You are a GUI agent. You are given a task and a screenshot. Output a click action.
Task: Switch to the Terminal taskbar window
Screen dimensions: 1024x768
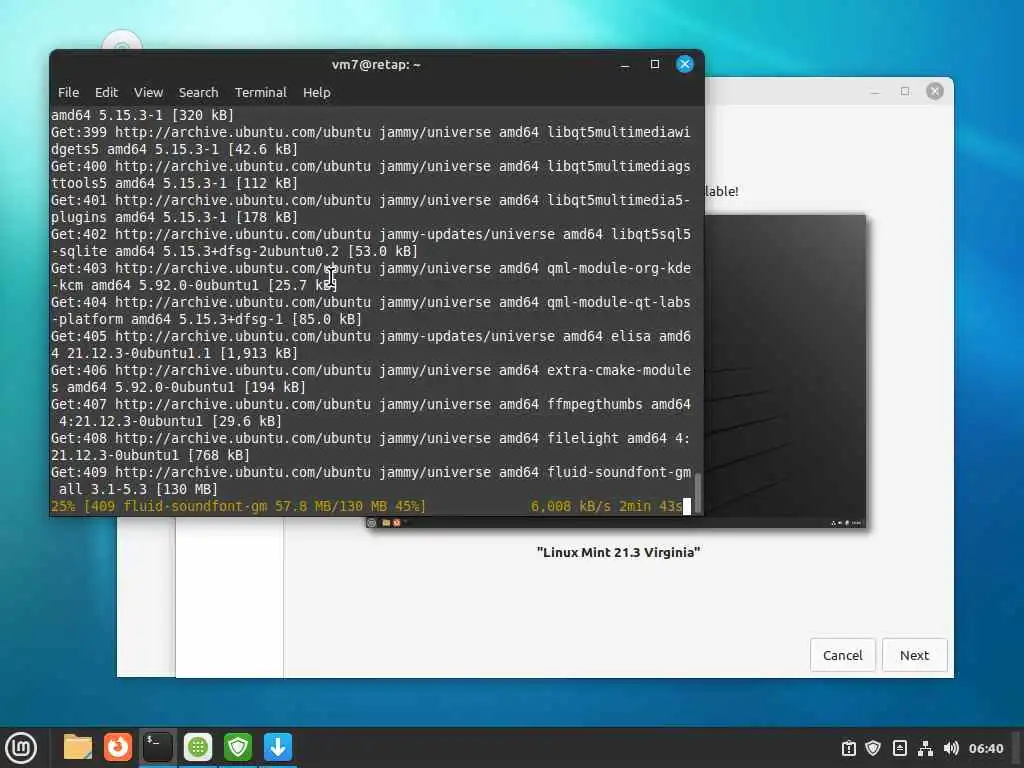tap(158, 747)
